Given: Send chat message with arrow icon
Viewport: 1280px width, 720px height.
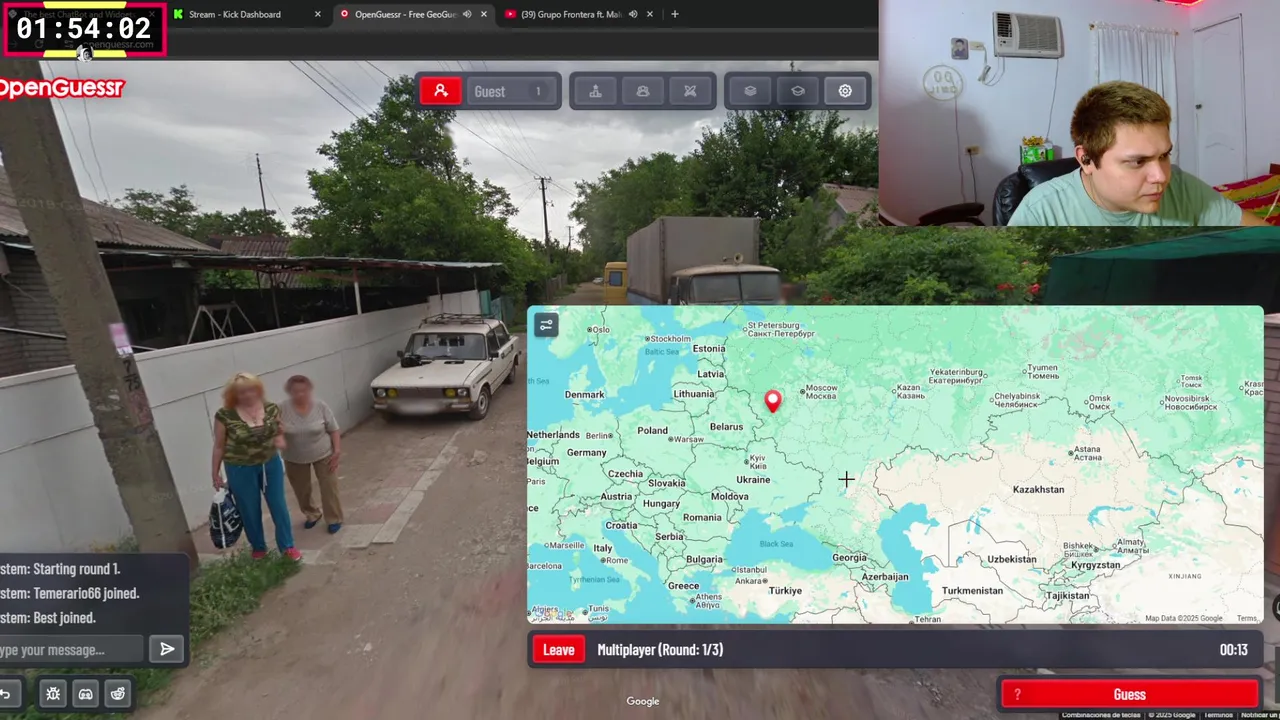Looking at the screenshot, I should pos(167,649).
